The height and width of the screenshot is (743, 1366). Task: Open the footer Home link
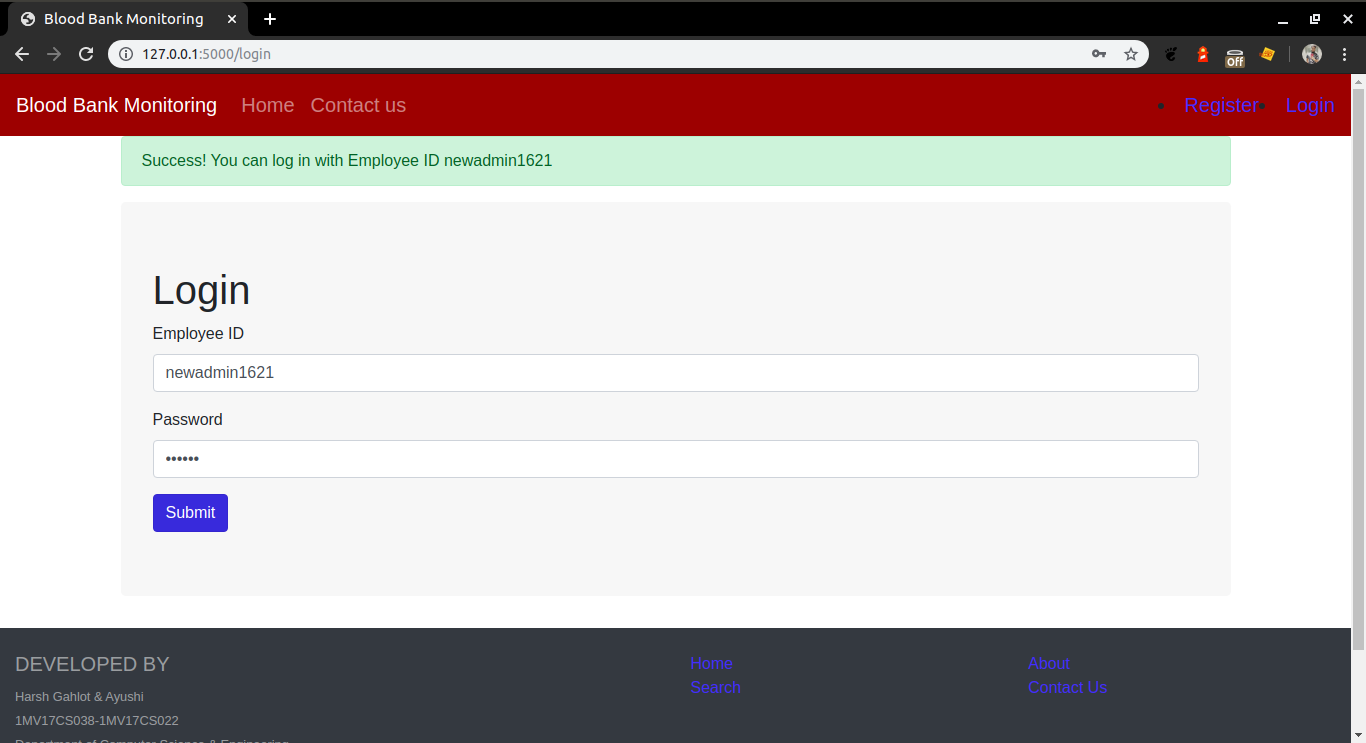[711, 664]
